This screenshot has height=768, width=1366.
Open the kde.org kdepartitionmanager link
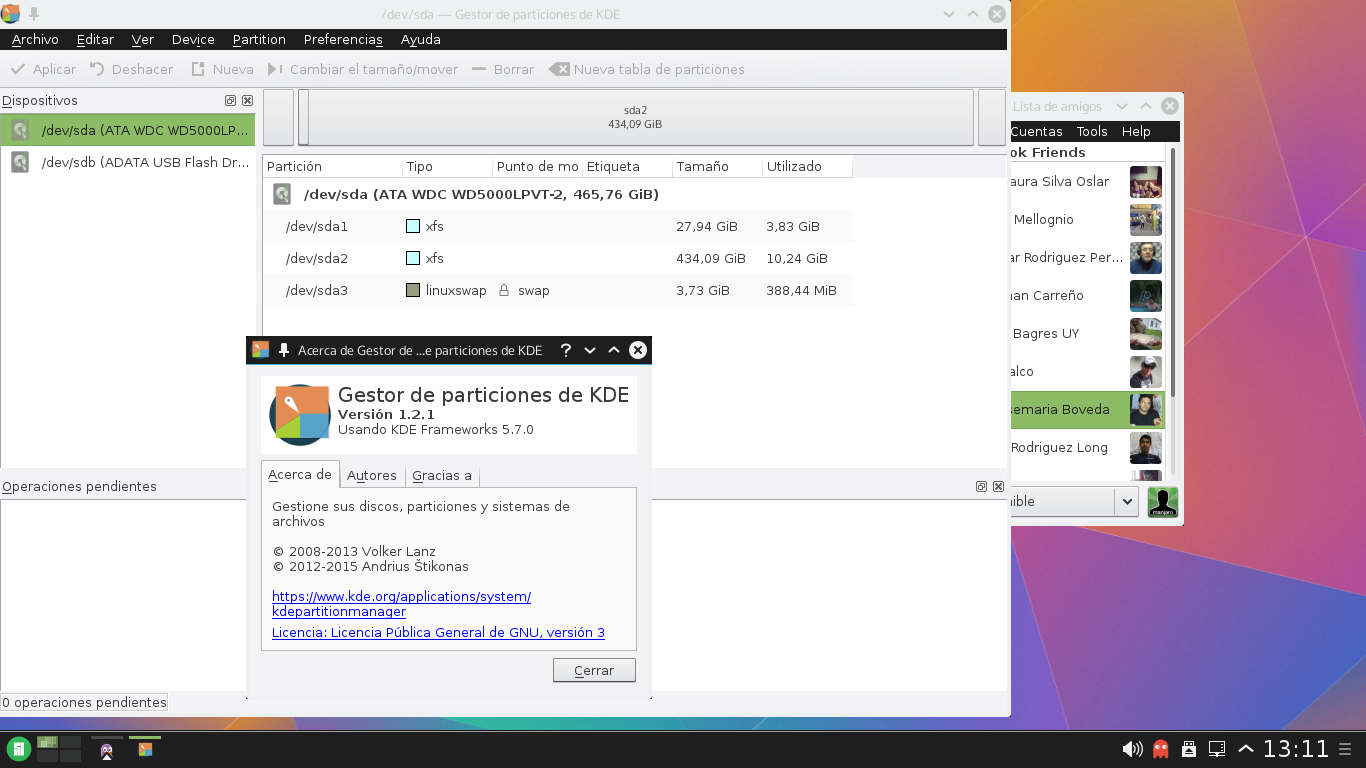(x=401, y=604)
